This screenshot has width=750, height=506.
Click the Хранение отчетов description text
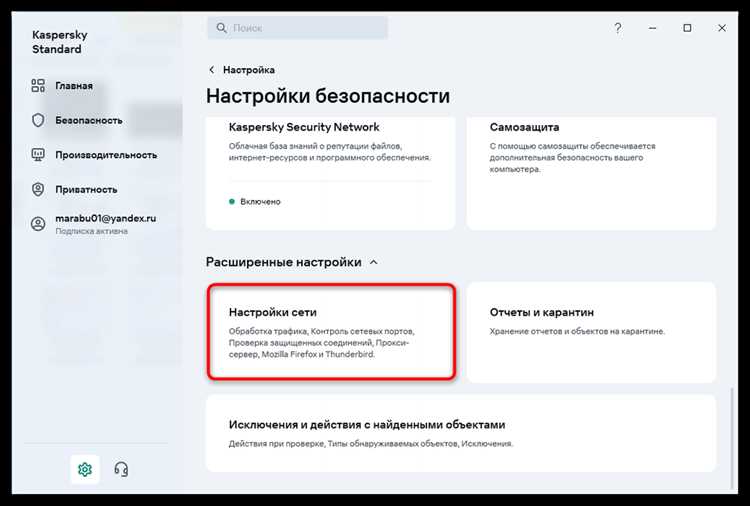point(577,331)
